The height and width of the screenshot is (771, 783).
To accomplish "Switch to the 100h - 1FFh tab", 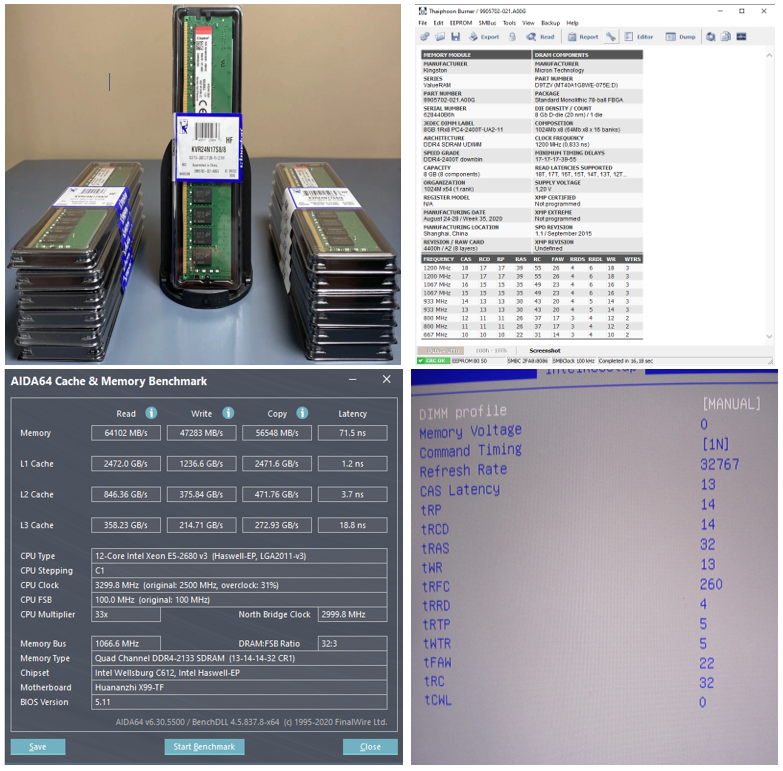I will (x=491, y=351).
